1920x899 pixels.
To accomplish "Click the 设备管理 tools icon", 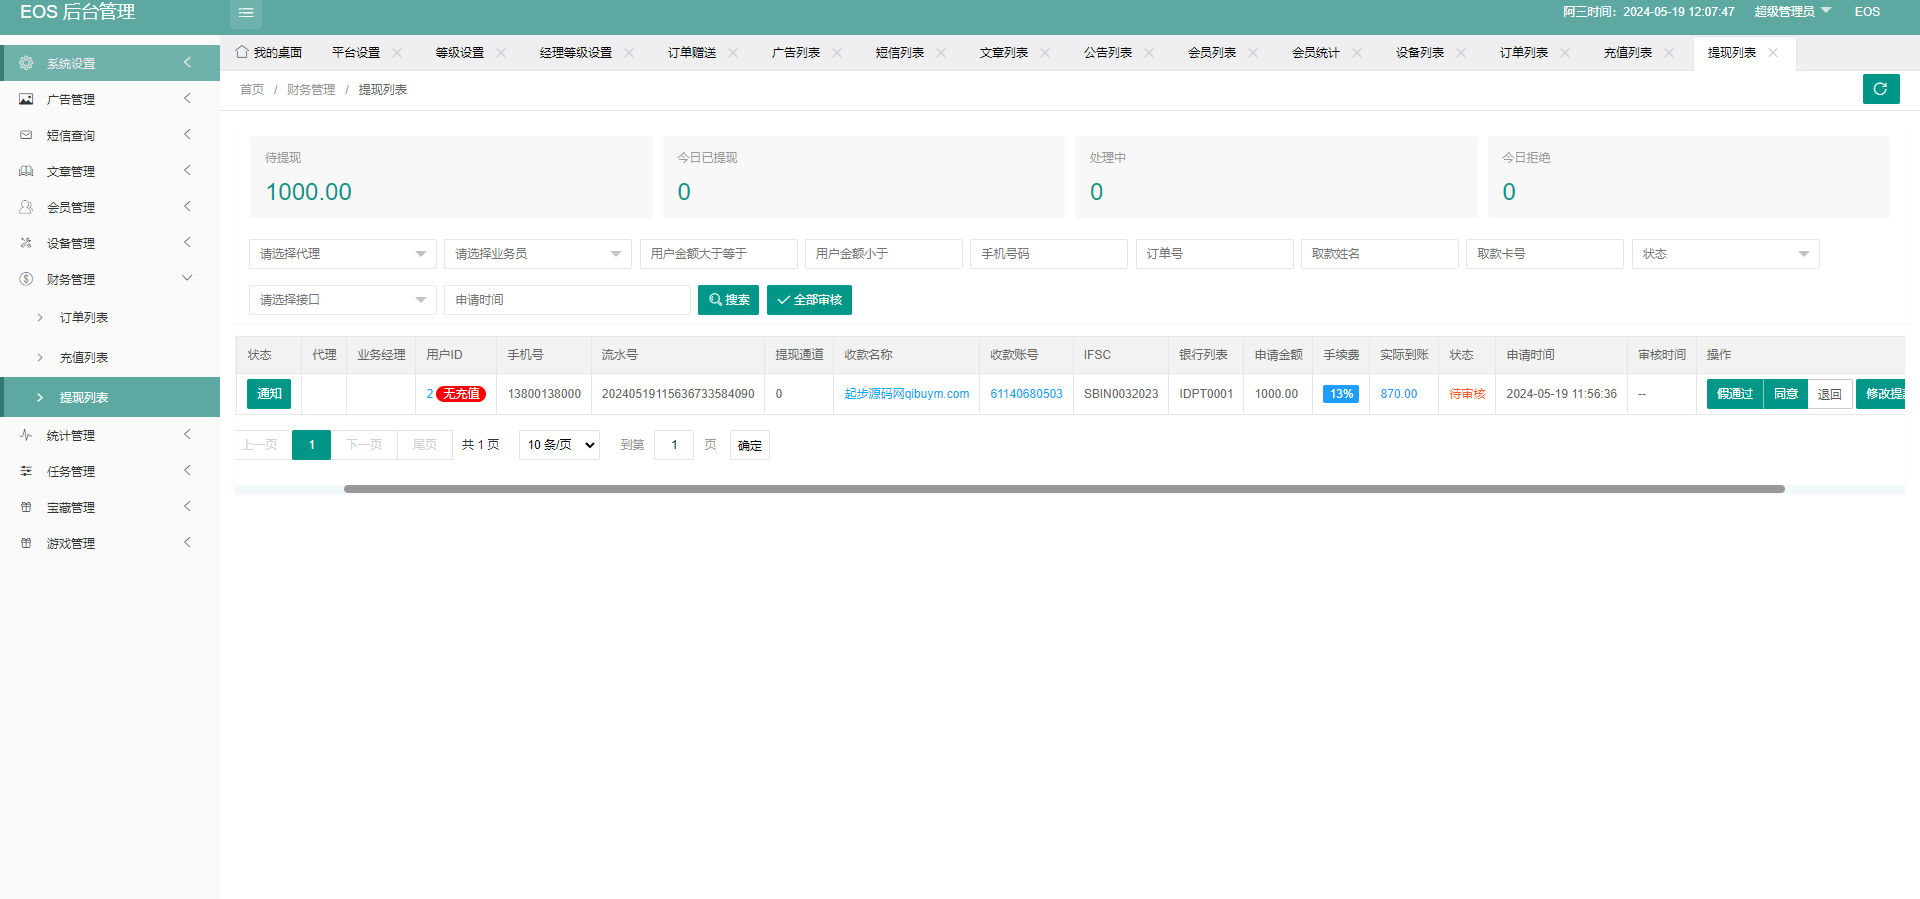I will click(x=26, y=243).
